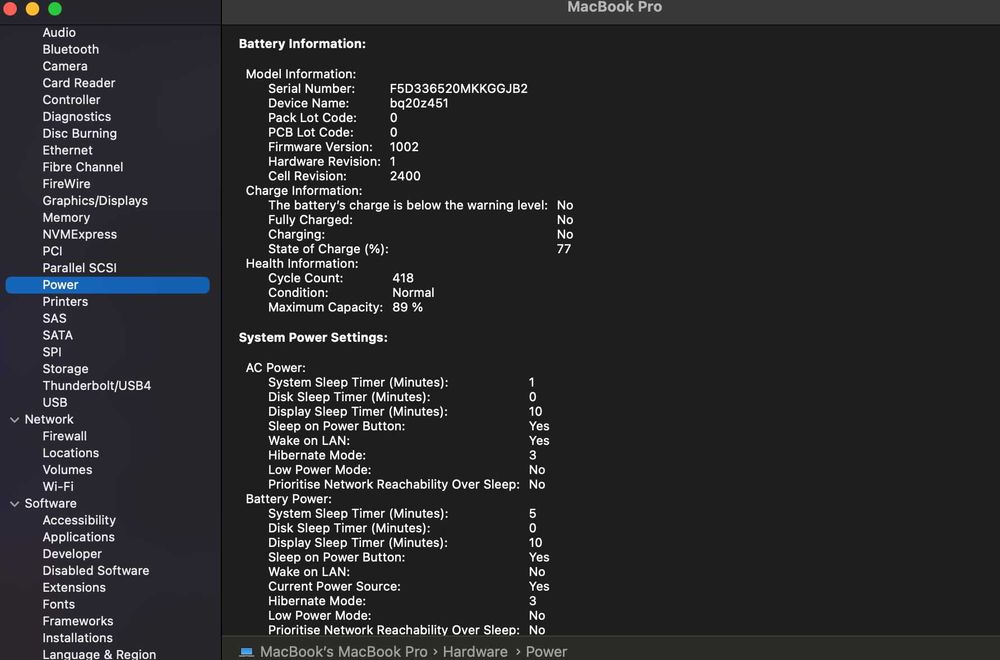Show the Memory information page
This screenshot has height=660, width=1000.
(66, 218)
